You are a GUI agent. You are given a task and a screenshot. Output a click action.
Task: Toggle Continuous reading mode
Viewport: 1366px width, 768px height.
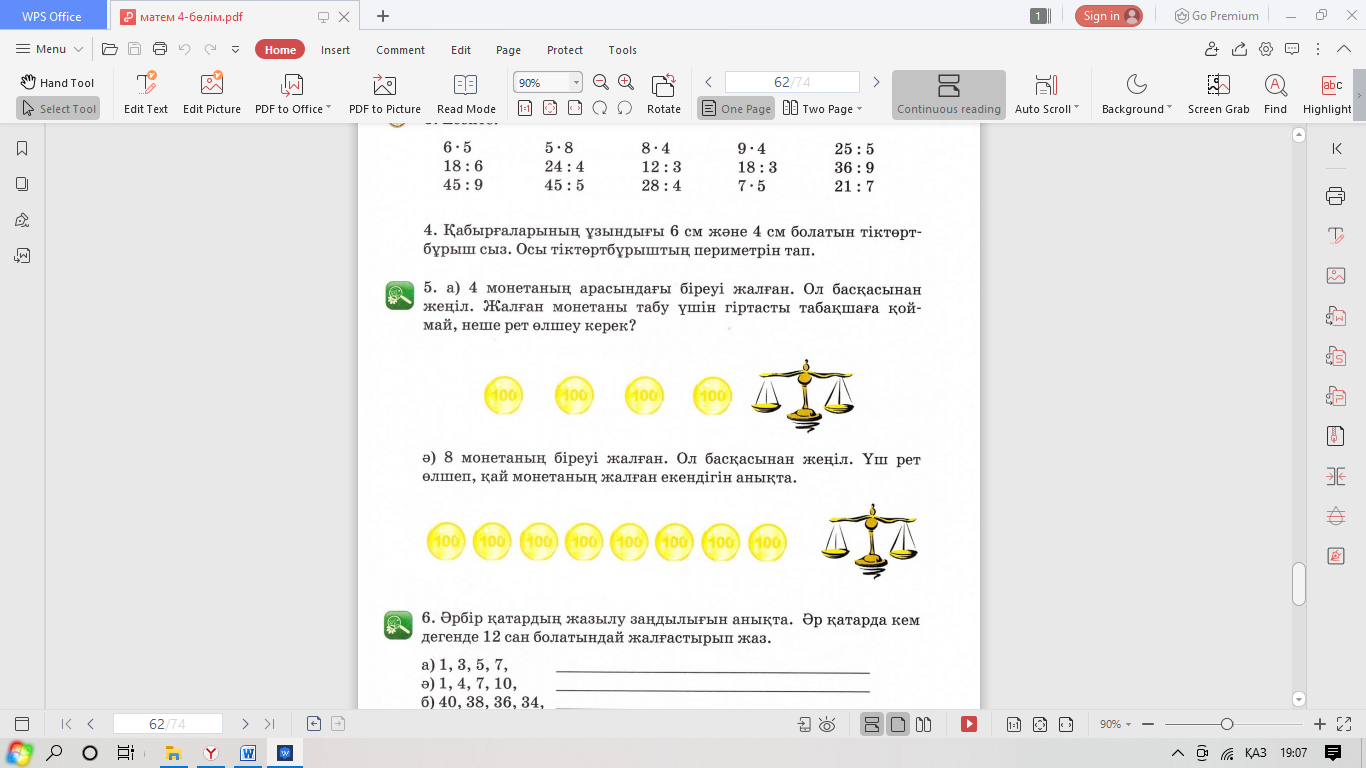(948, 95)
